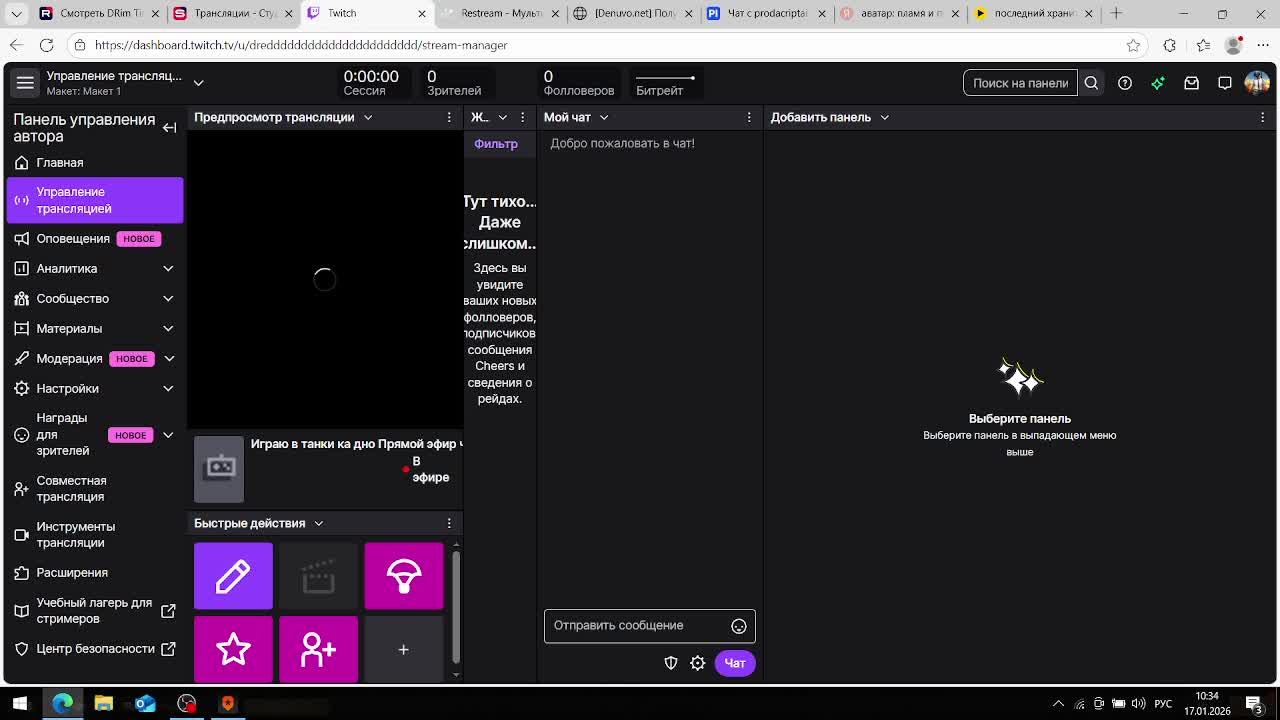
Task: Open the inbox notifications icon
Action: click(x=1191, y=83)
